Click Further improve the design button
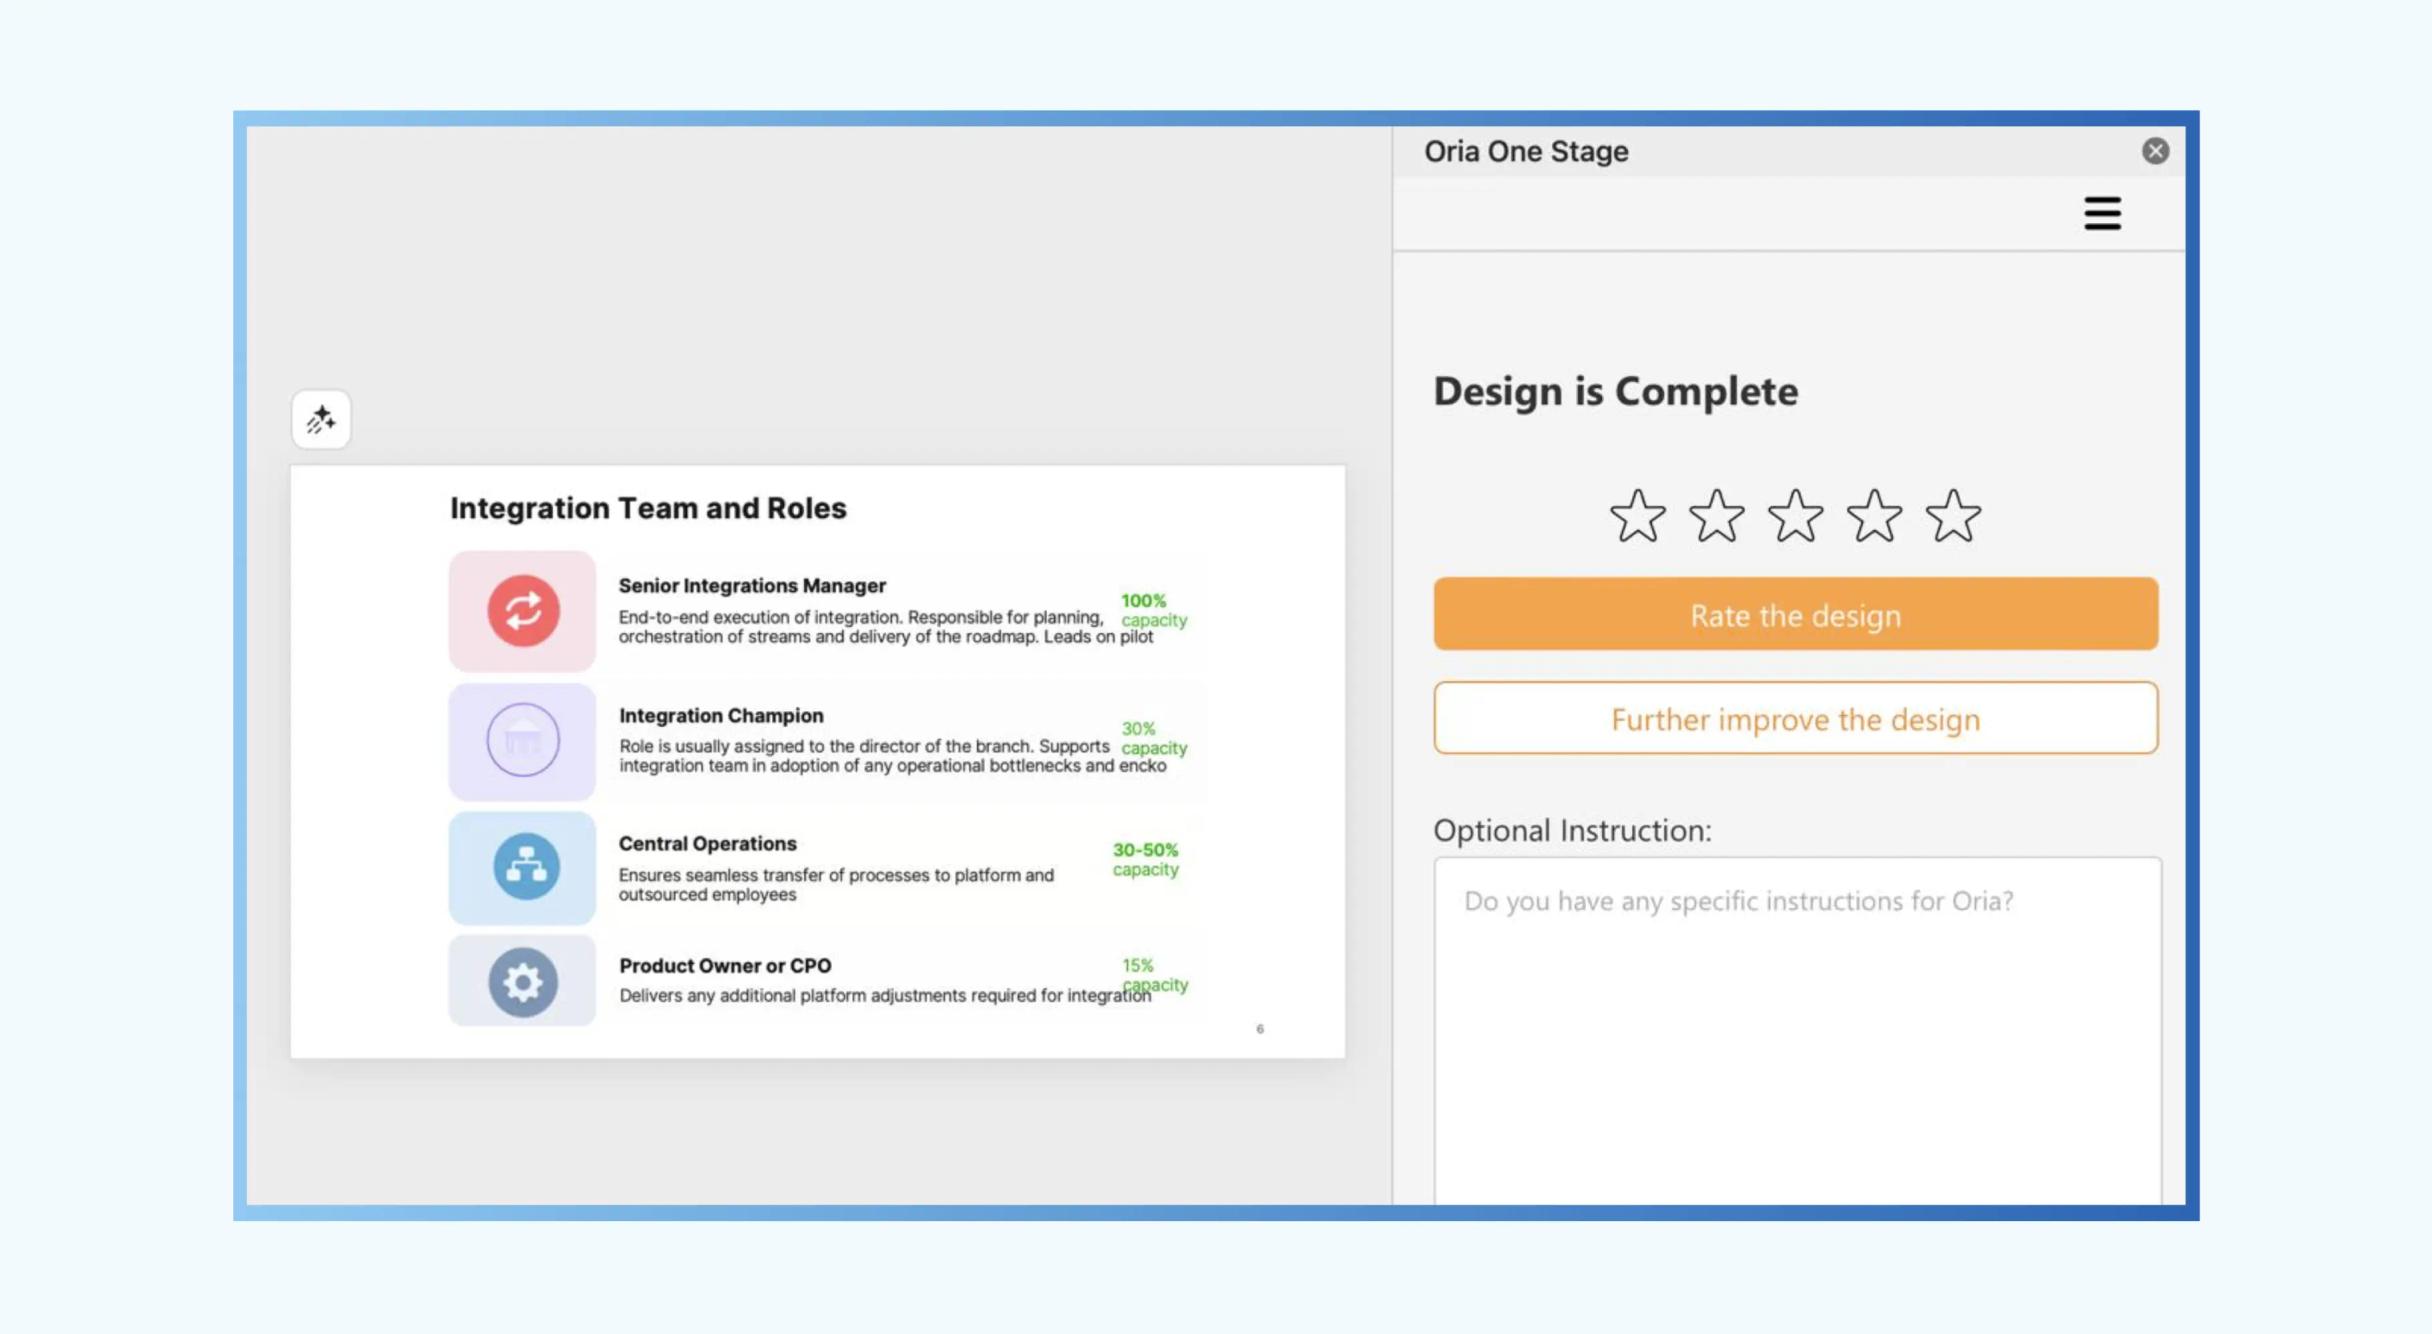The height and width of the screenshot is (1334, 2432). point(1795,719)
